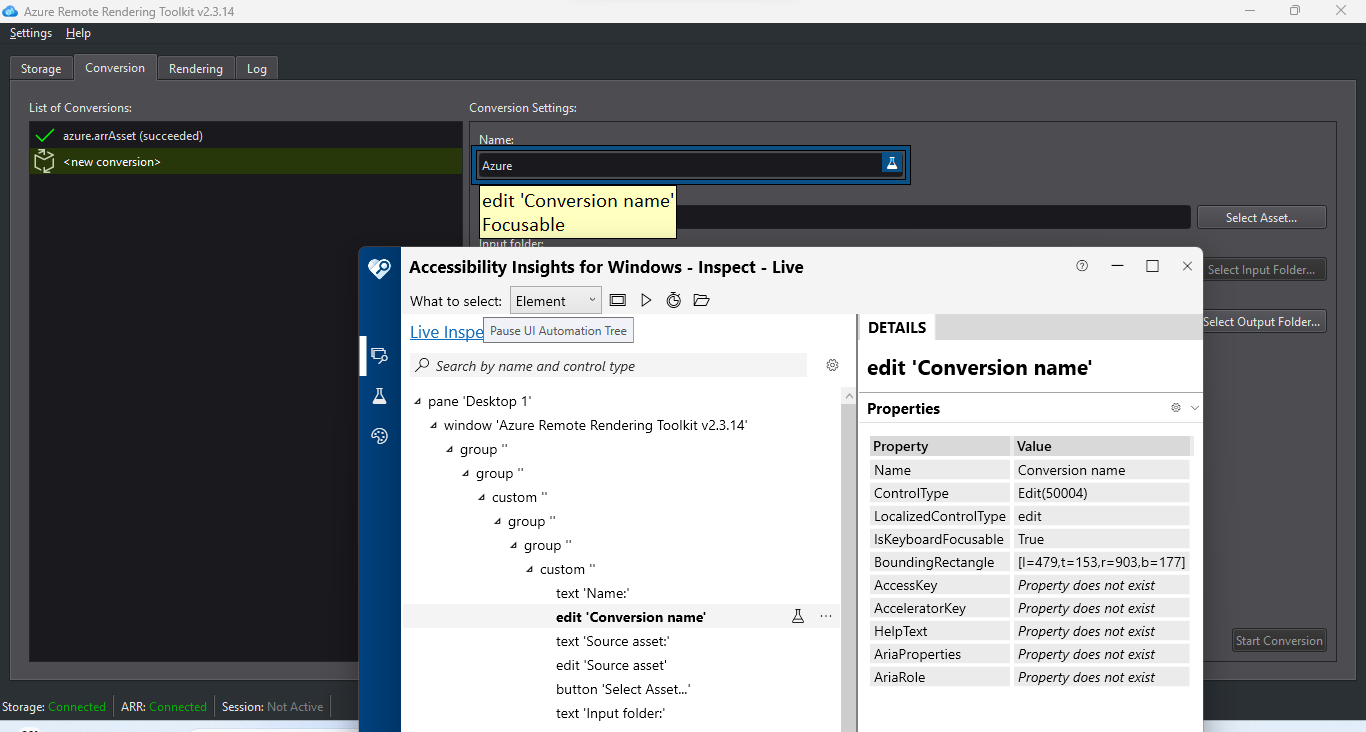Click the Azure Remote Rendering Toolkit title bar icon
This screenshot has height=732, width=1366.
pos(11,10)
